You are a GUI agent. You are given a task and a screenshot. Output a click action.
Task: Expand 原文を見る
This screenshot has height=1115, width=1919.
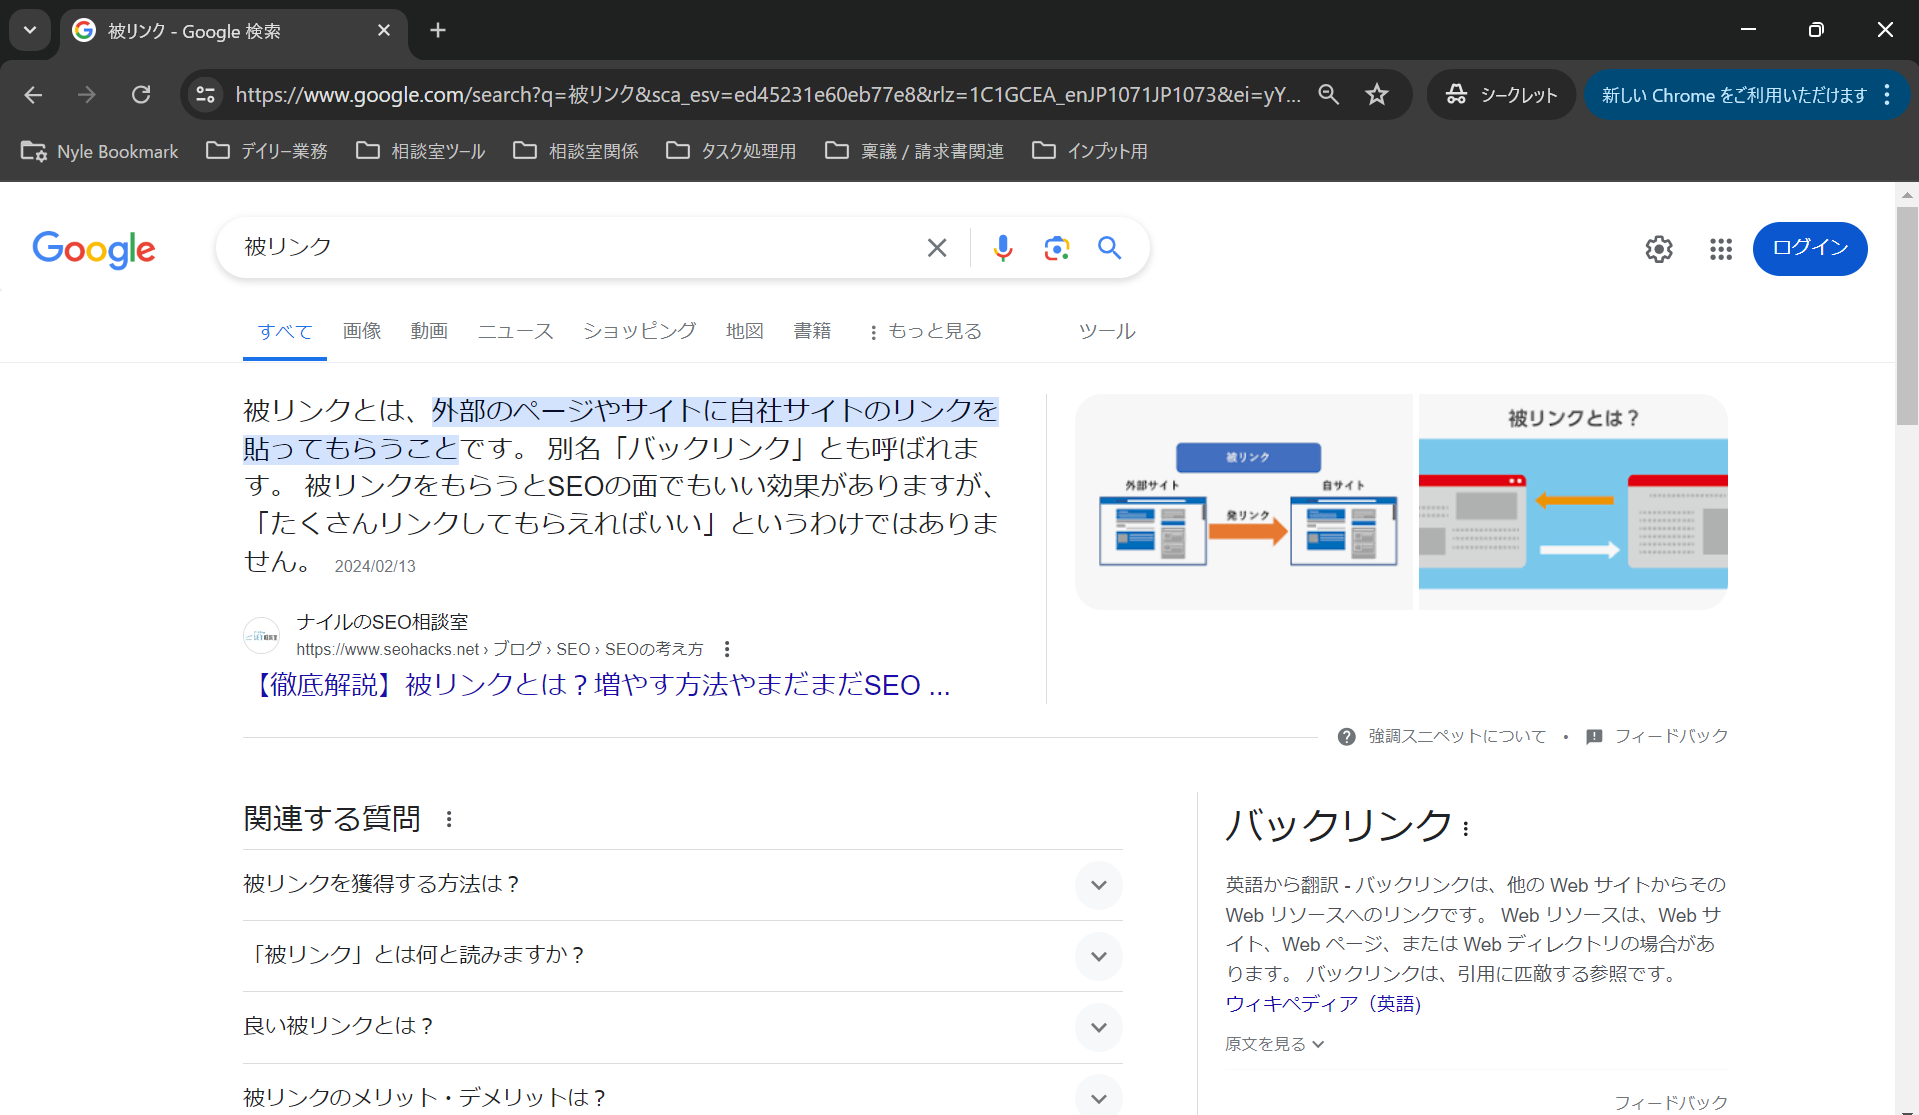click(1275, 1044)
